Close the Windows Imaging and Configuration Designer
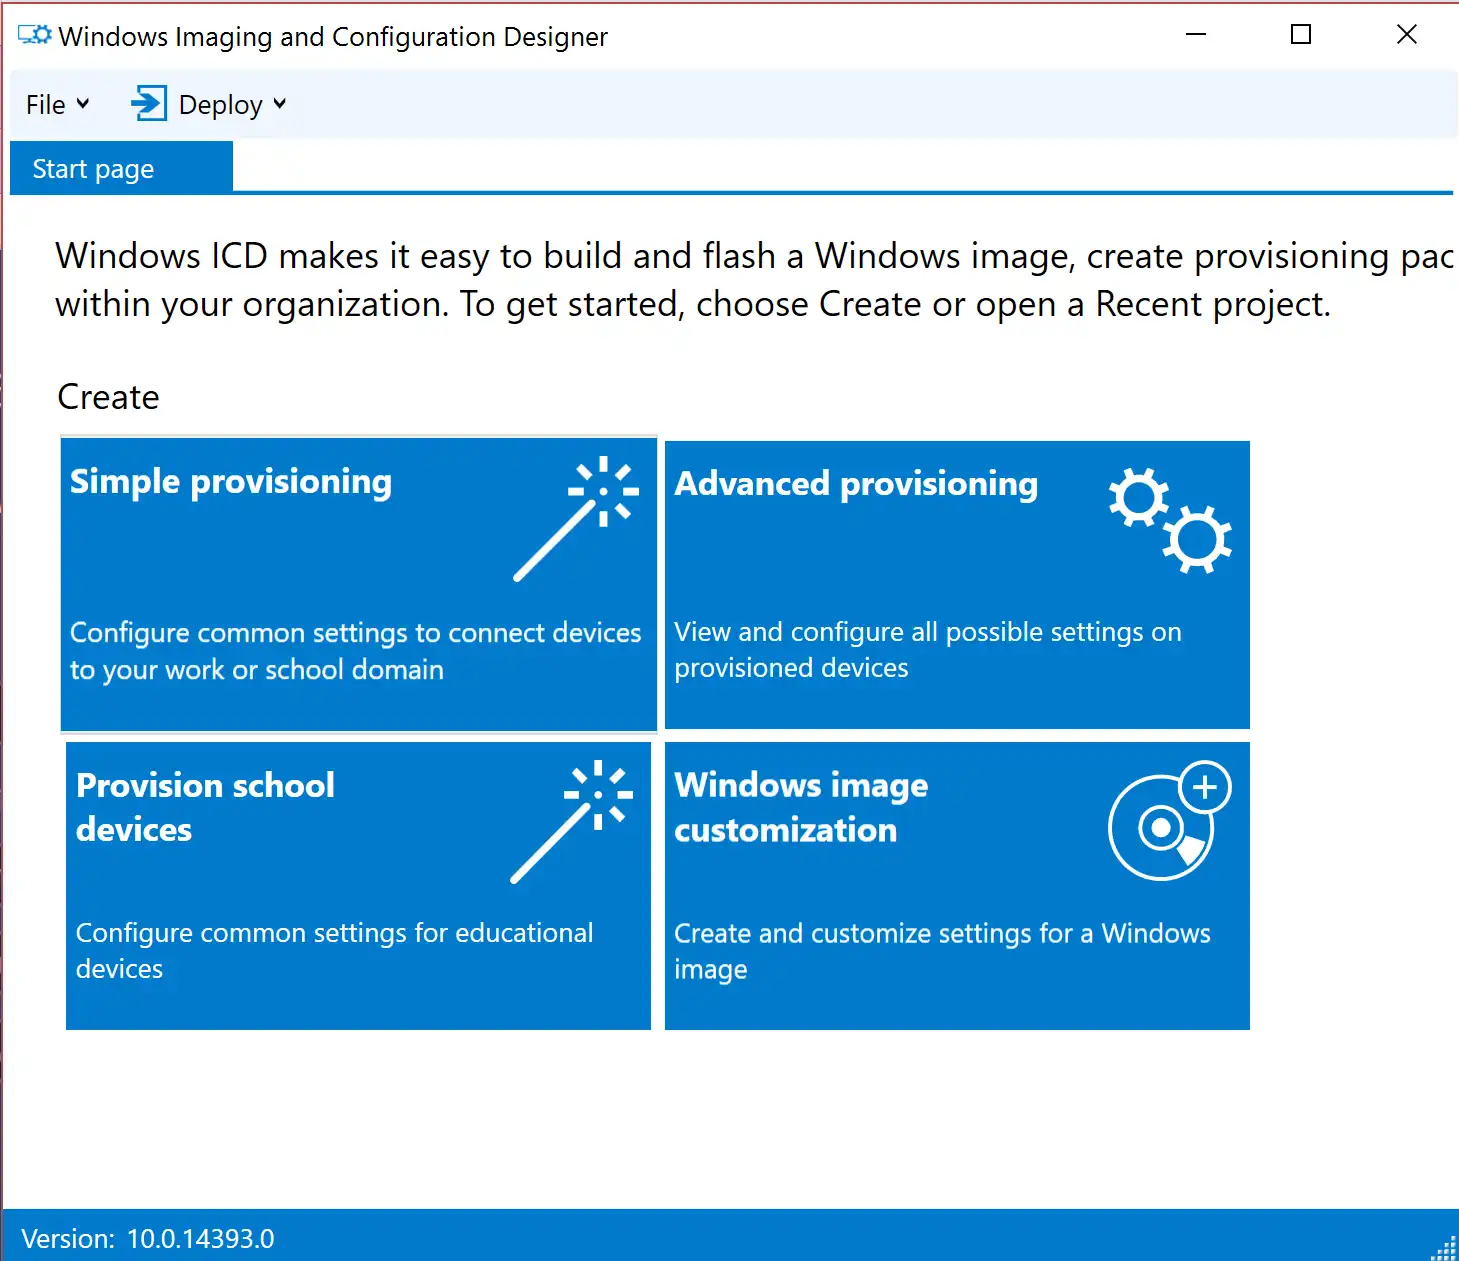1459x1261 pixels. point(1407,35)
